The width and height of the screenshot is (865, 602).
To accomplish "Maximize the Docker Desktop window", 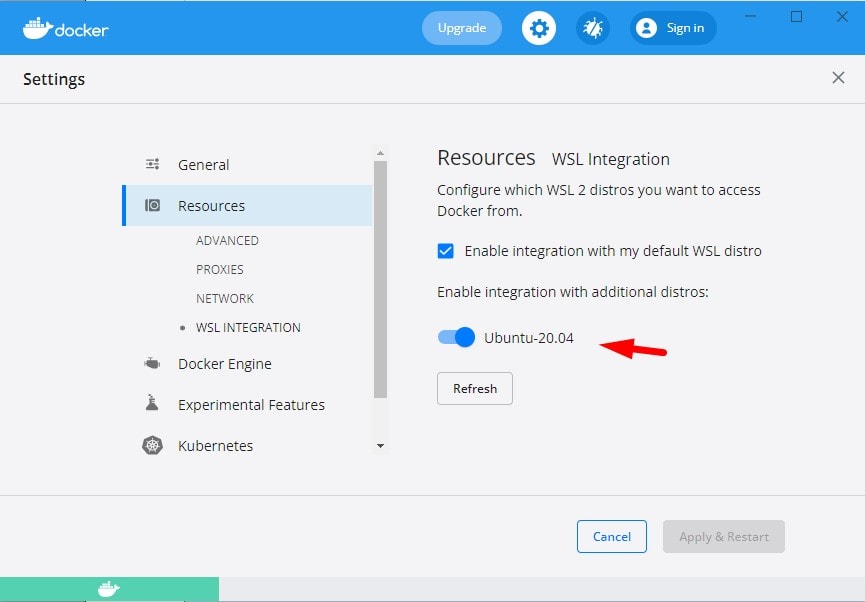I will pyautogui.click(x=796, y=17).
